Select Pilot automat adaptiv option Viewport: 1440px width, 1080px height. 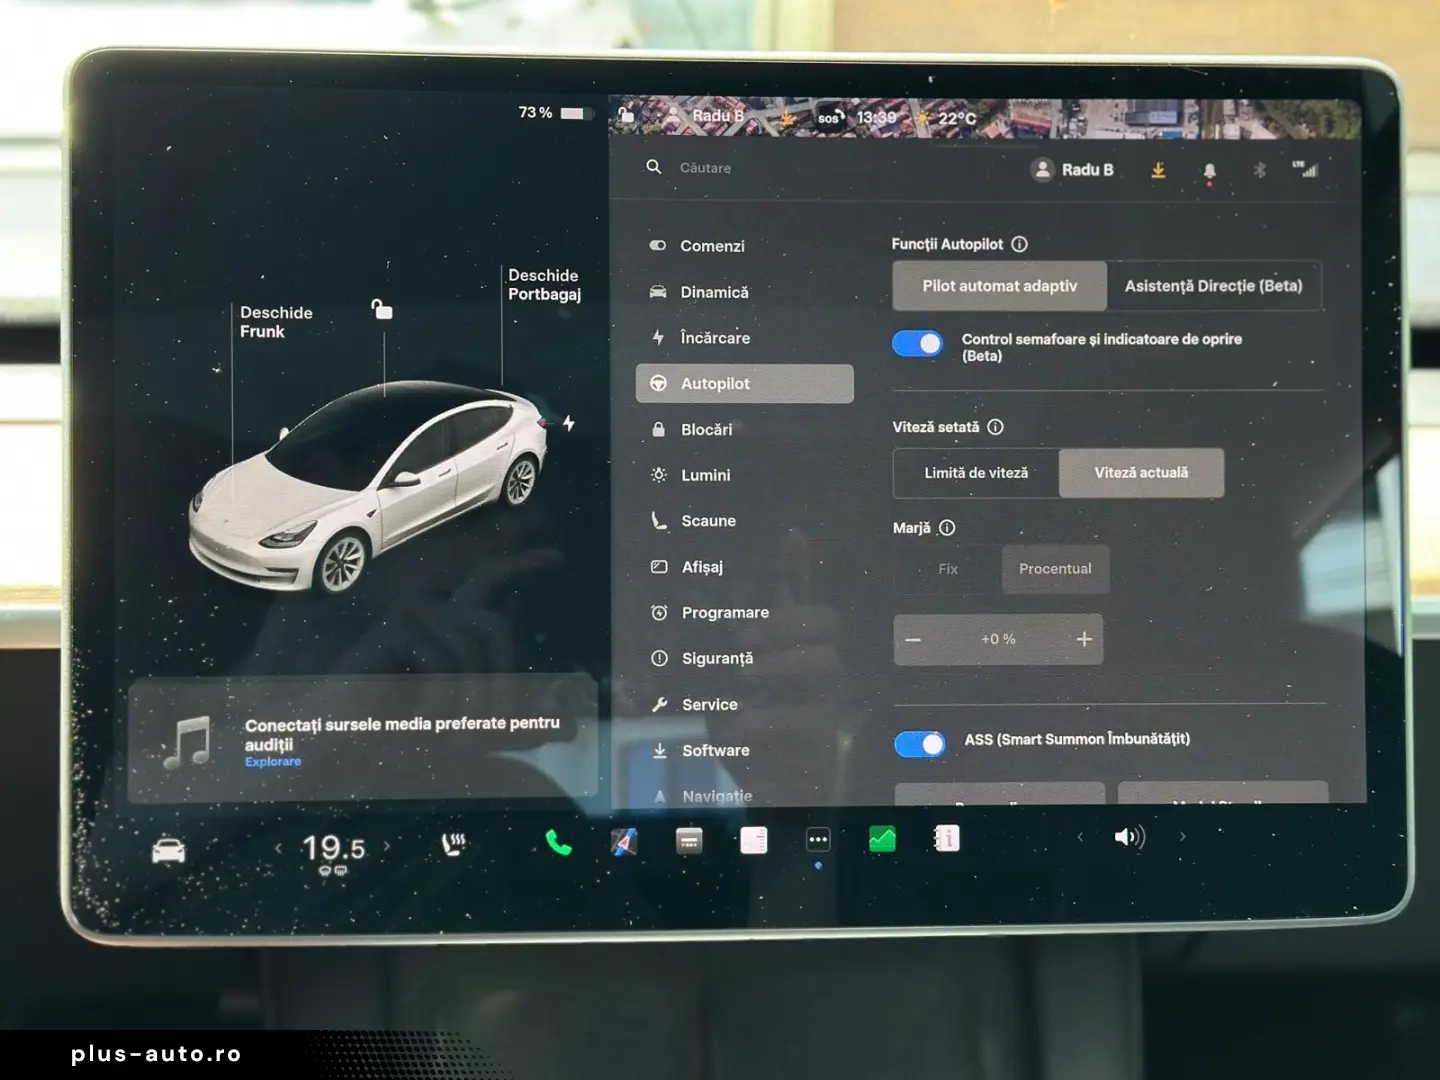tap(1000, 286)
